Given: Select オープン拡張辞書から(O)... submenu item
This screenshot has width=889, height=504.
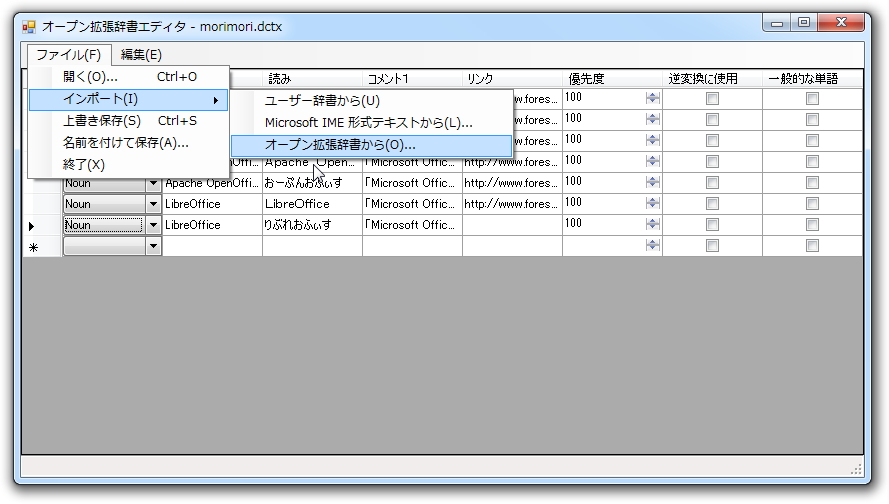Looking at the screenshot, I should click(372, 145).
